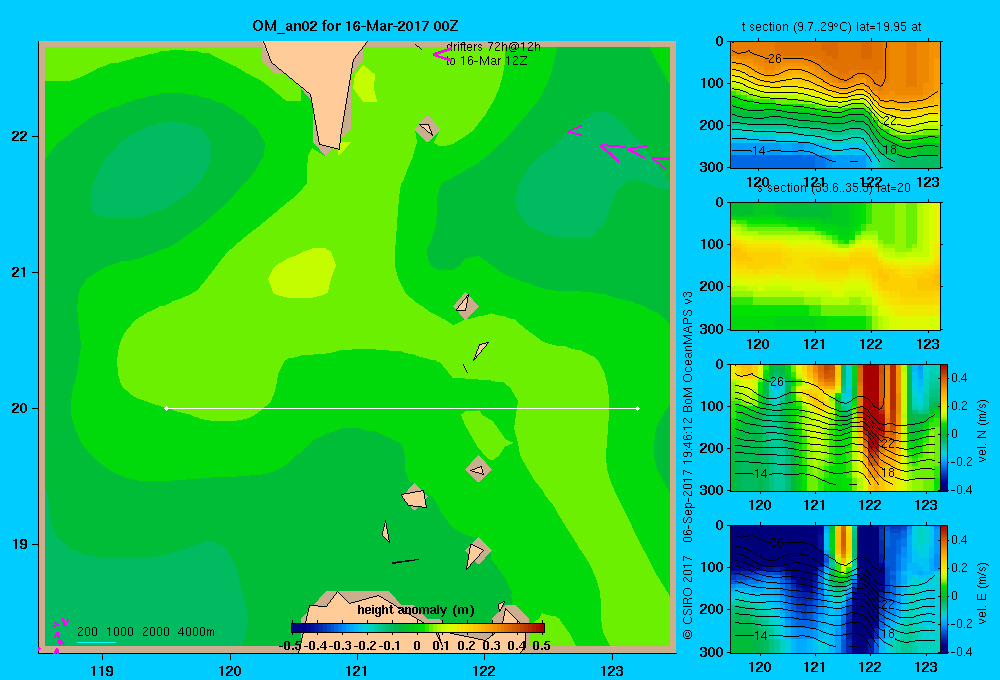Click the '14' isotherm label in temperature section
This screenshot has width=1000, height=680.
pos(759,151)
